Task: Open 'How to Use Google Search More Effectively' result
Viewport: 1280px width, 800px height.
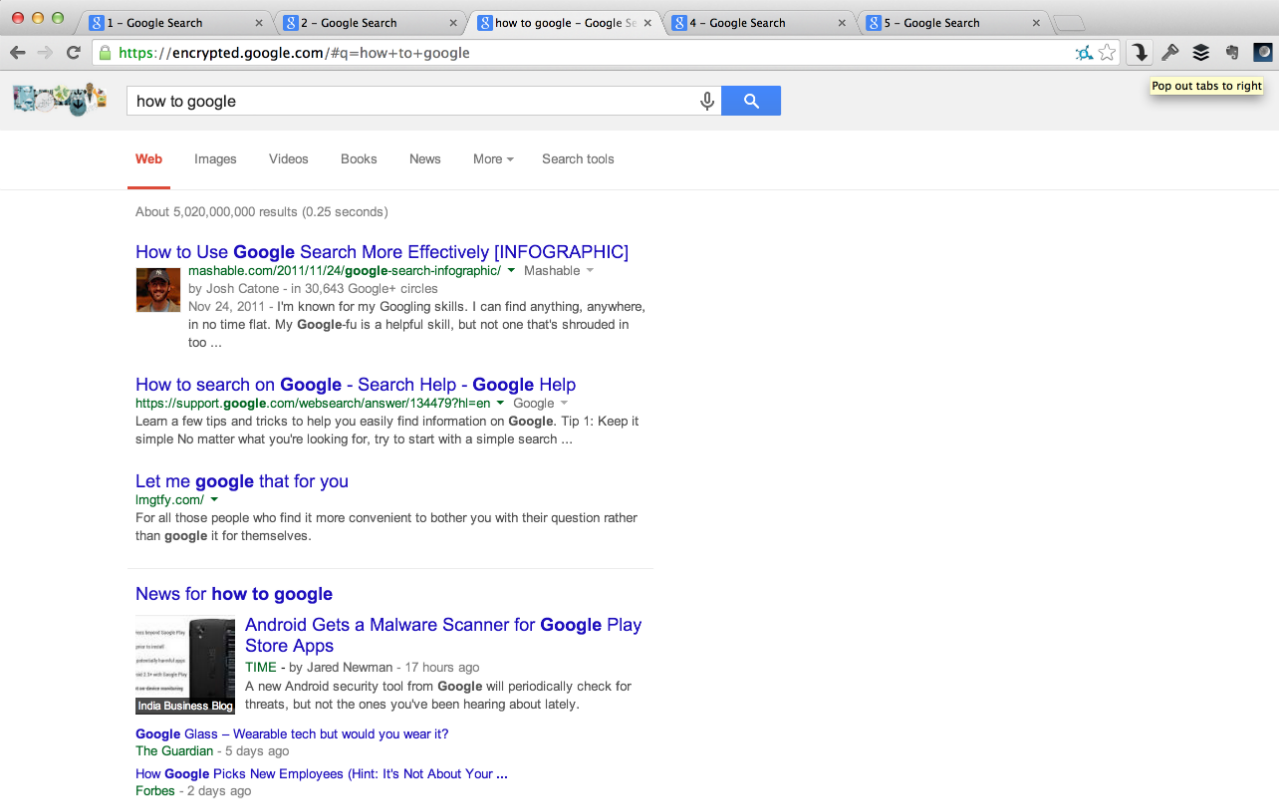Action: click(x=382, y=252)
